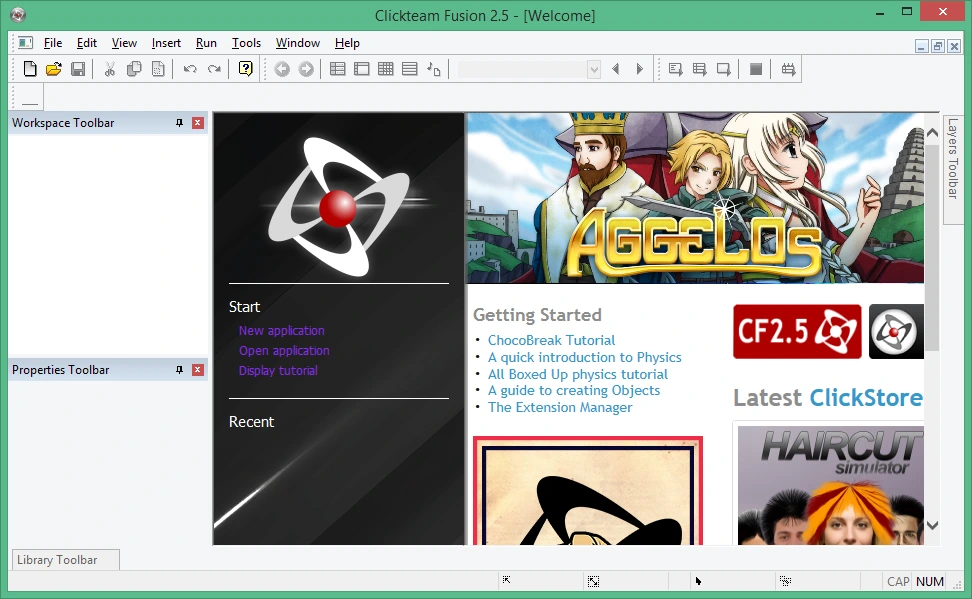The width and height of the screenshot is (972, 599).
Task: Click the Aggelos game banner image
Action: click(x=695, y=198)
